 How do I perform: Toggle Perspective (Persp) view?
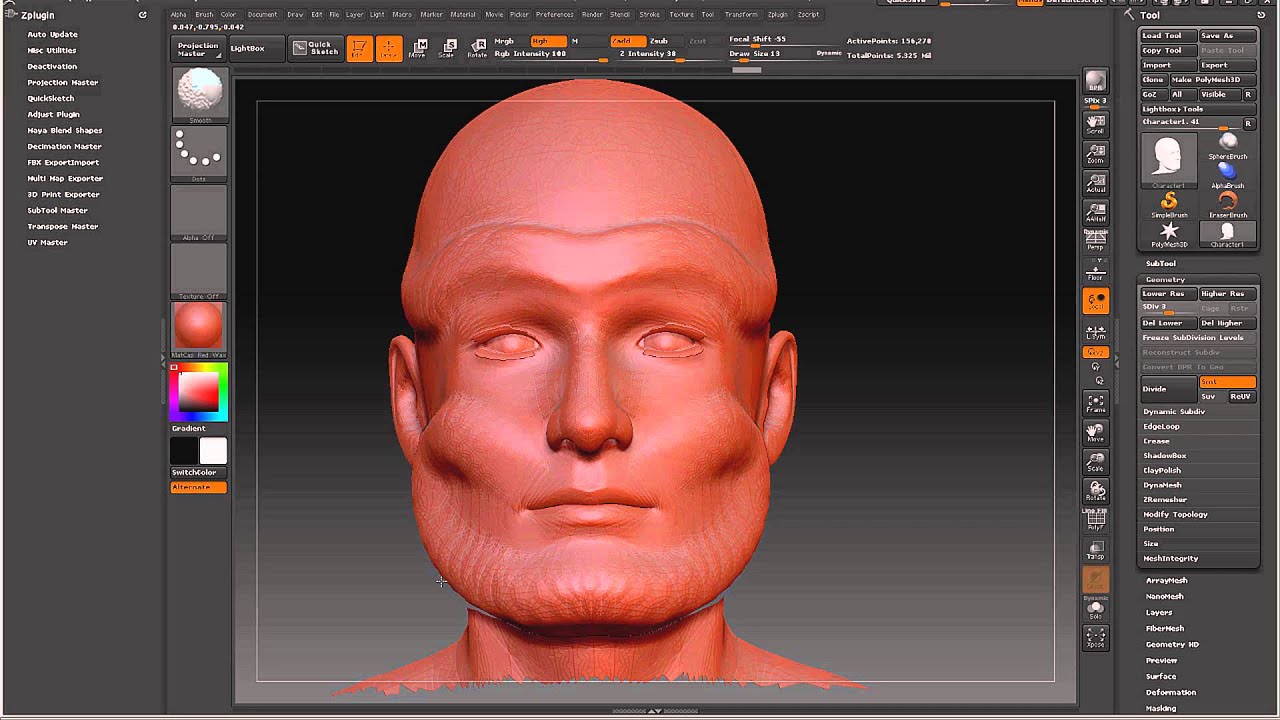pyautogui.click(x=1096, y=240)
